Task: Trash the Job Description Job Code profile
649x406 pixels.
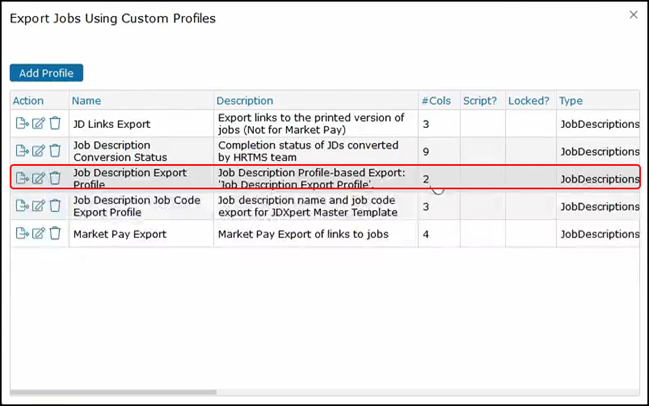Action: pyautogui.click(x=55, y=206)
